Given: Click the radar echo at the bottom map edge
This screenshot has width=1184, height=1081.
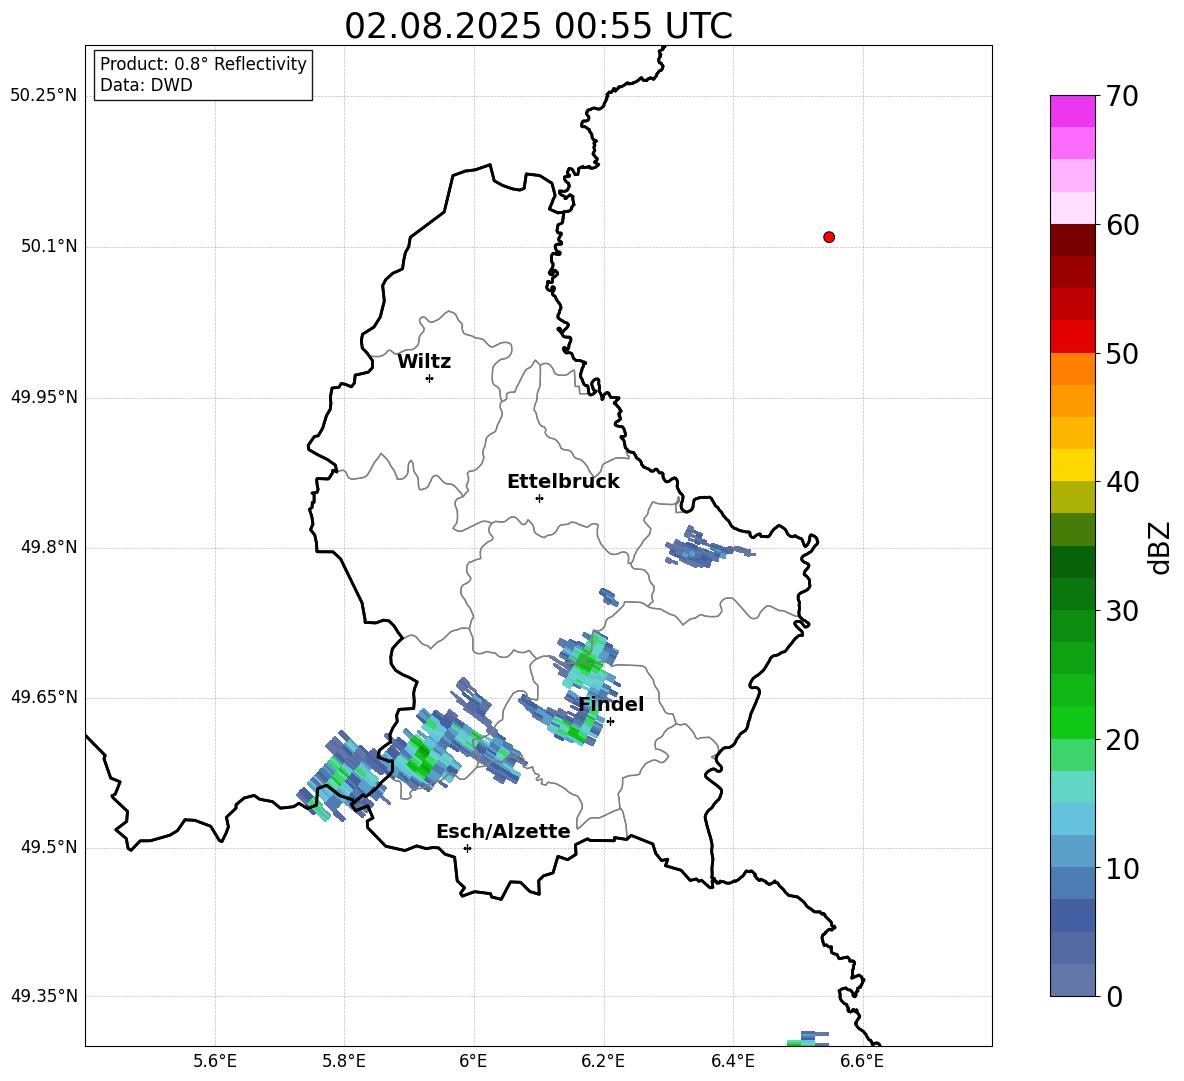Looking at the screenshot, I should (806, 1039).
